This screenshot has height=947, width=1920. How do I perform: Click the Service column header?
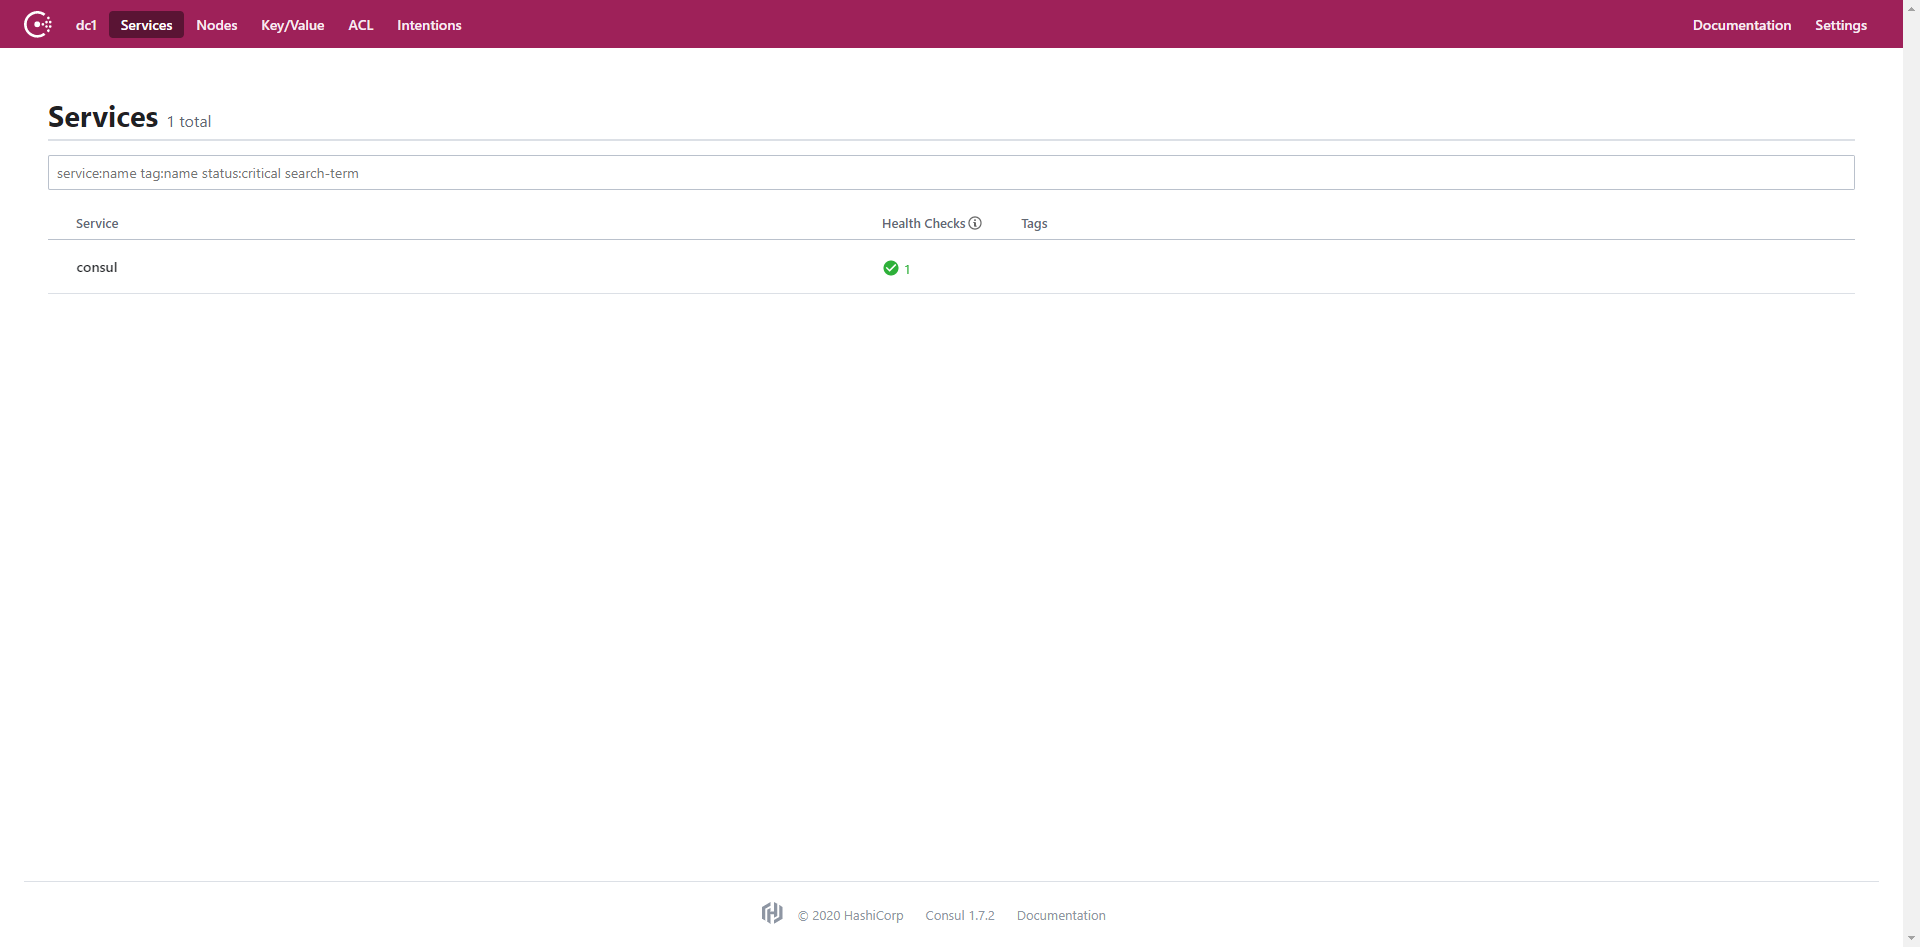coord(97,223)
